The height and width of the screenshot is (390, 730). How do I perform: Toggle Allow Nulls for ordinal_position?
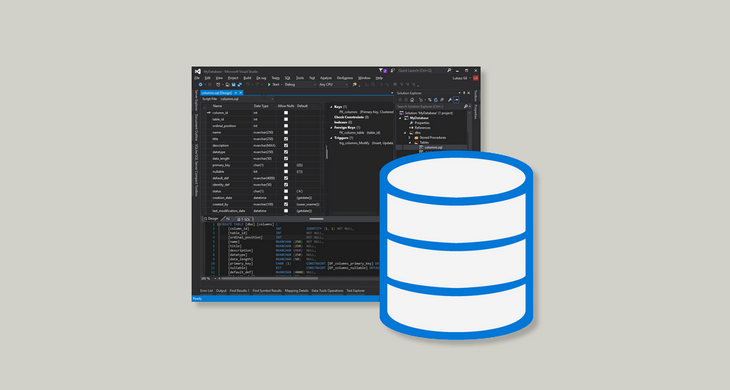286,126
